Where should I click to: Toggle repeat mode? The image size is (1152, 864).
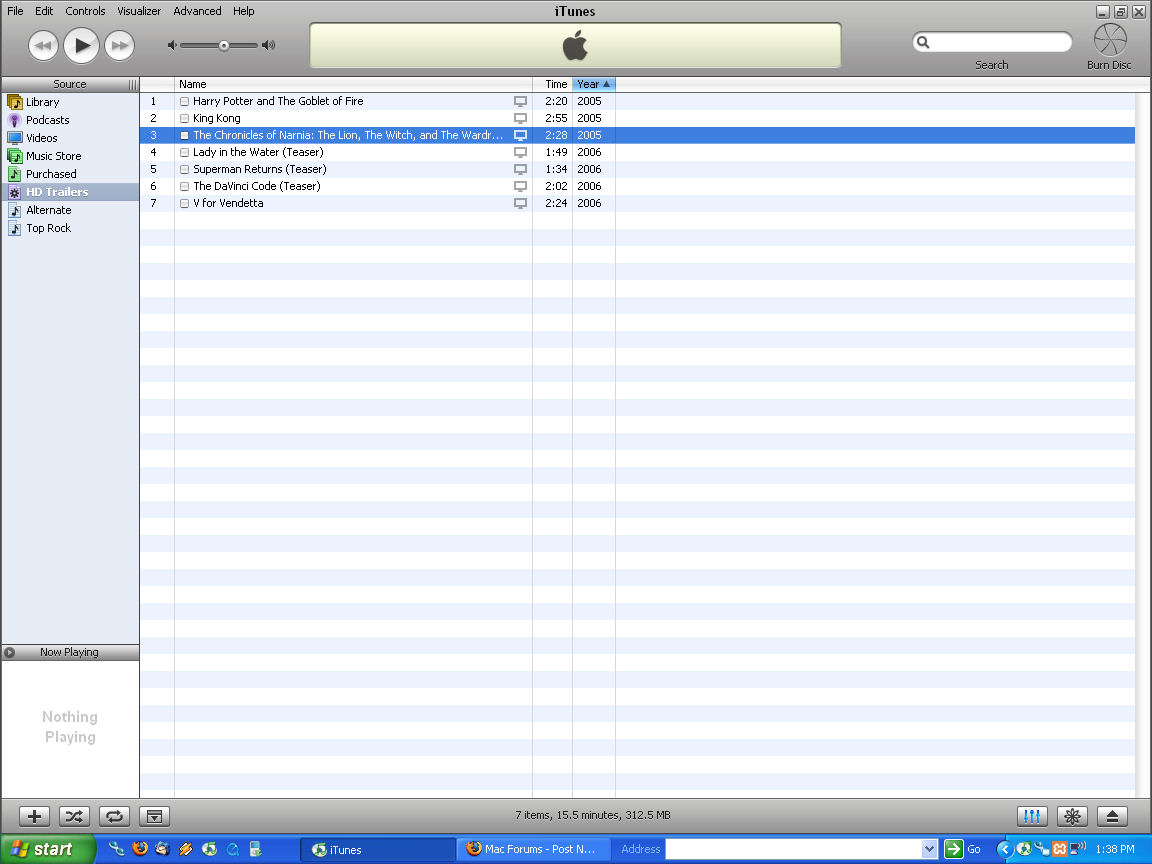click(114, 816)
